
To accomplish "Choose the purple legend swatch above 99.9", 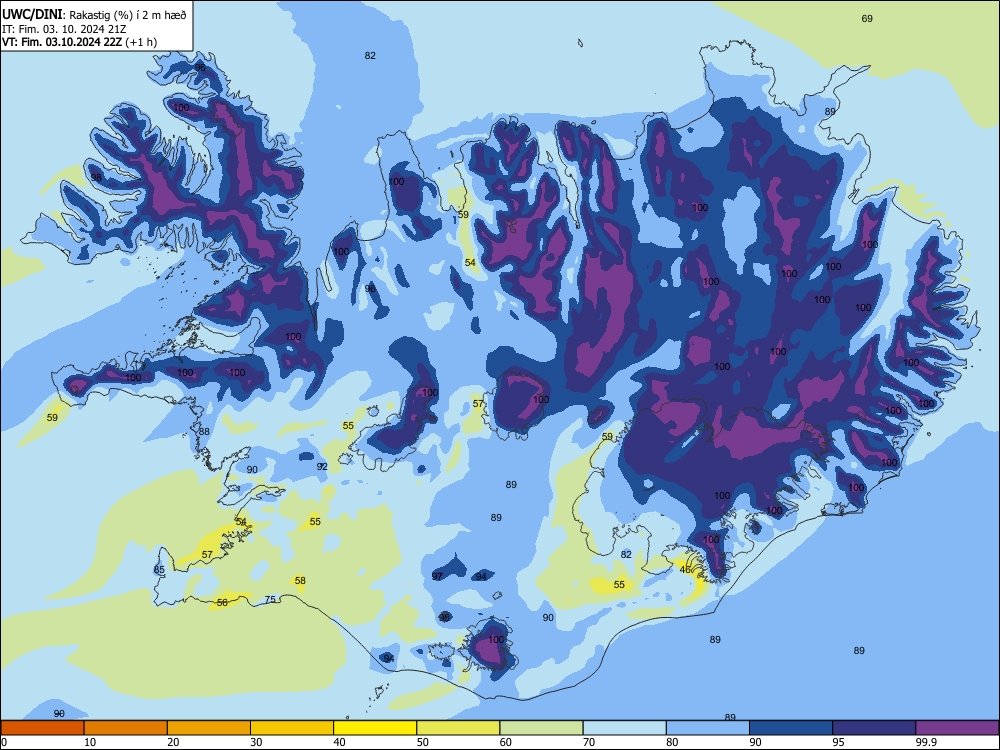I will [957, 728].
